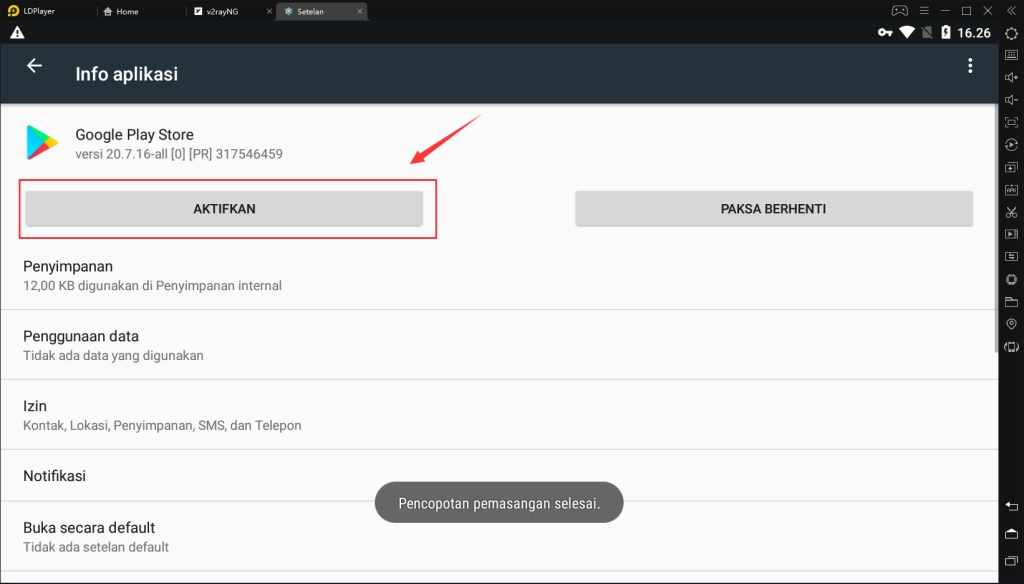The width and height of the screenshot is (1024, 584).
Task: Minimize the LDPlayer window
Action: coord(945,10)
